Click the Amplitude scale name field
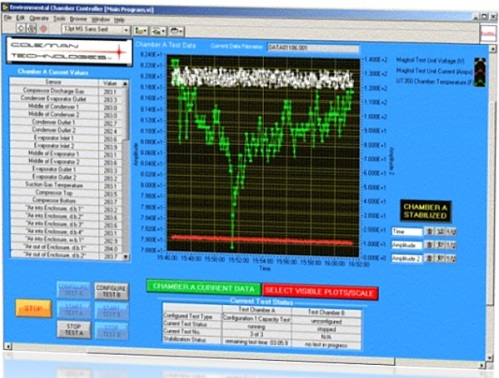Viewport: 499px width, 378px height. 407,245
